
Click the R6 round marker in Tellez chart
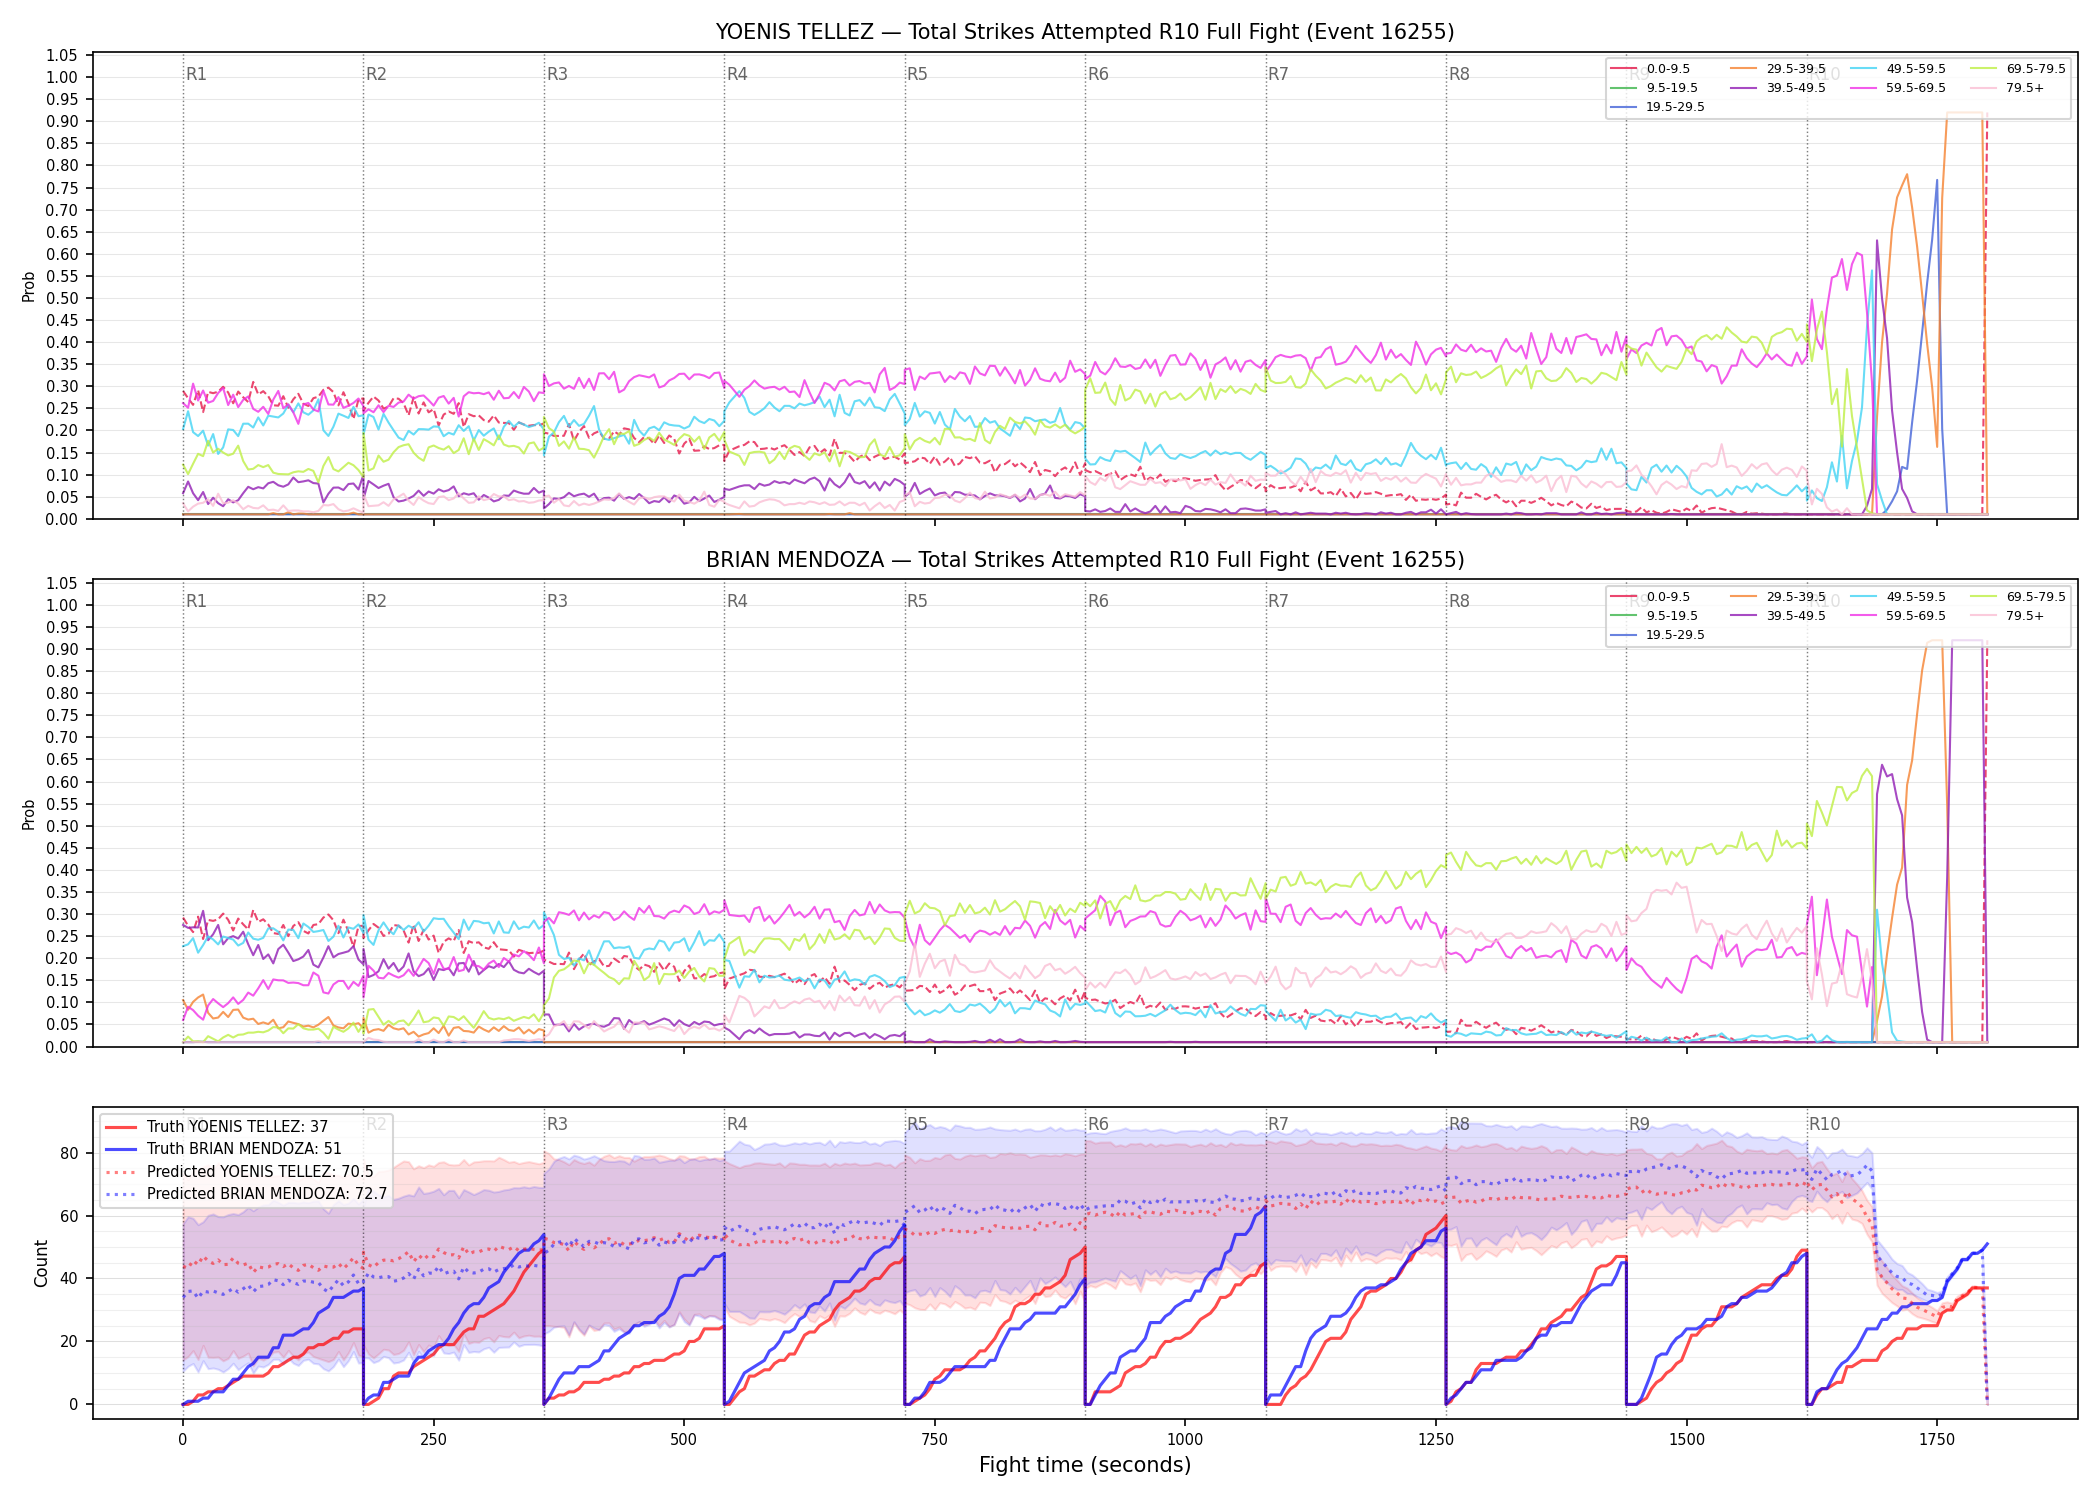tap(1098, 74)
